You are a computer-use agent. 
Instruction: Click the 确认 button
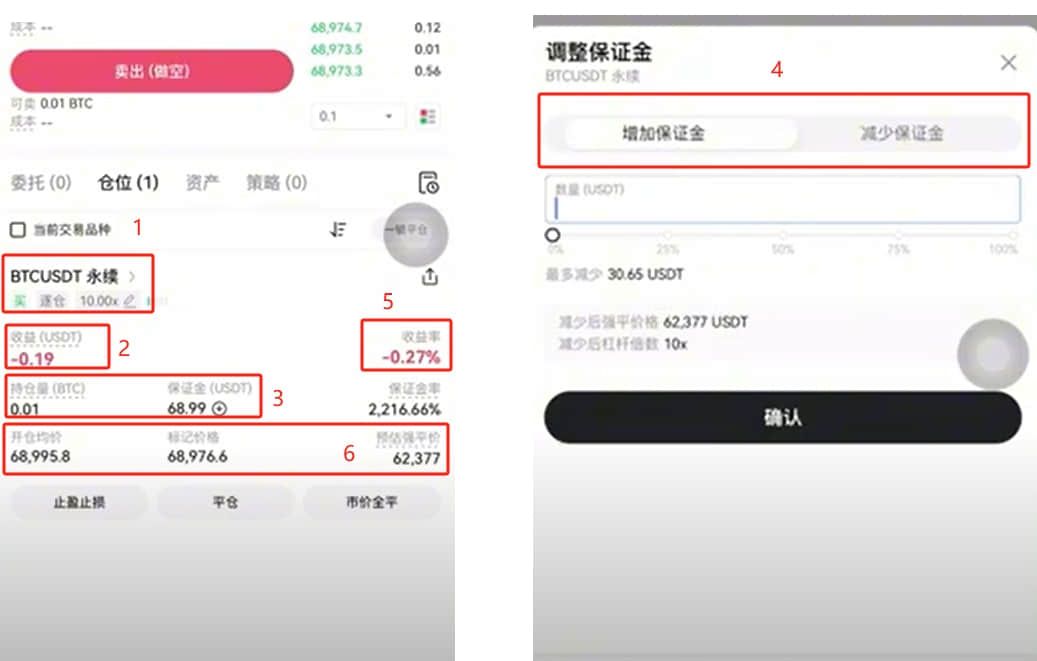(x=782, y=418)
